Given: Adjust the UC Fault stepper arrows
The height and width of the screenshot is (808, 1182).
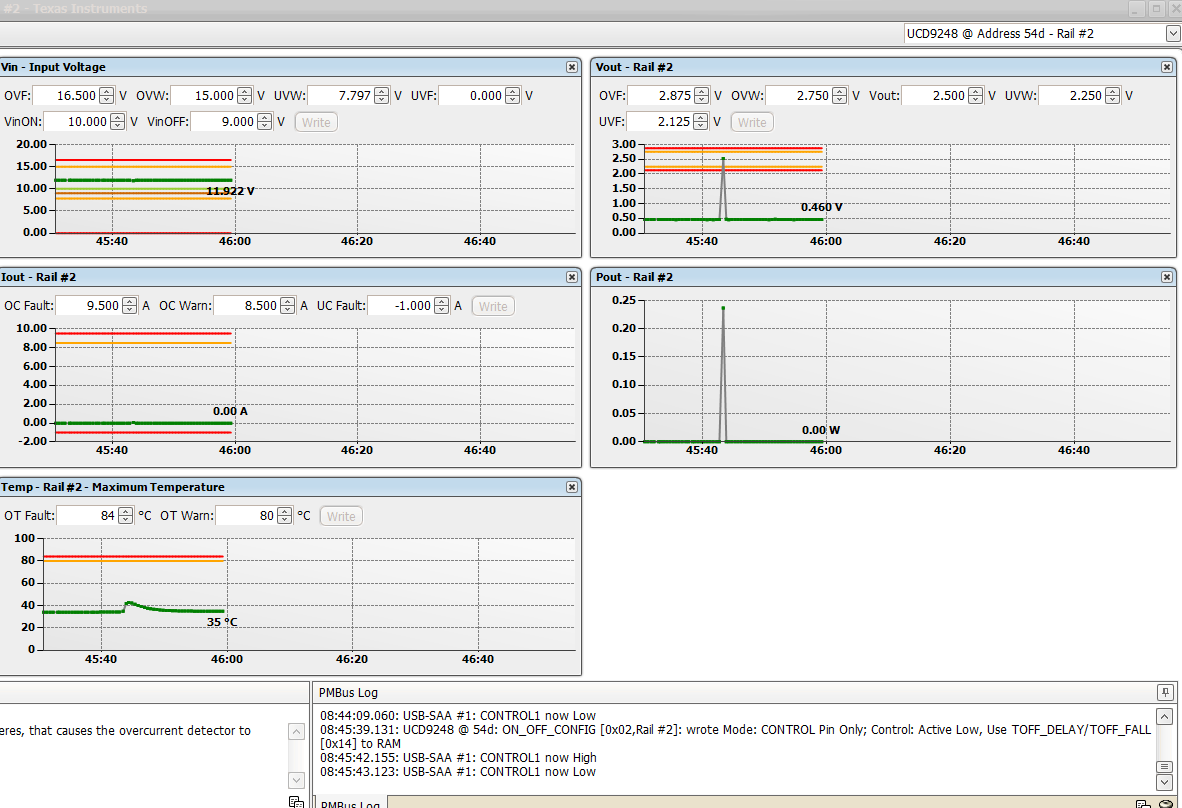Looking at the screenshot, I should click(442, 306).
